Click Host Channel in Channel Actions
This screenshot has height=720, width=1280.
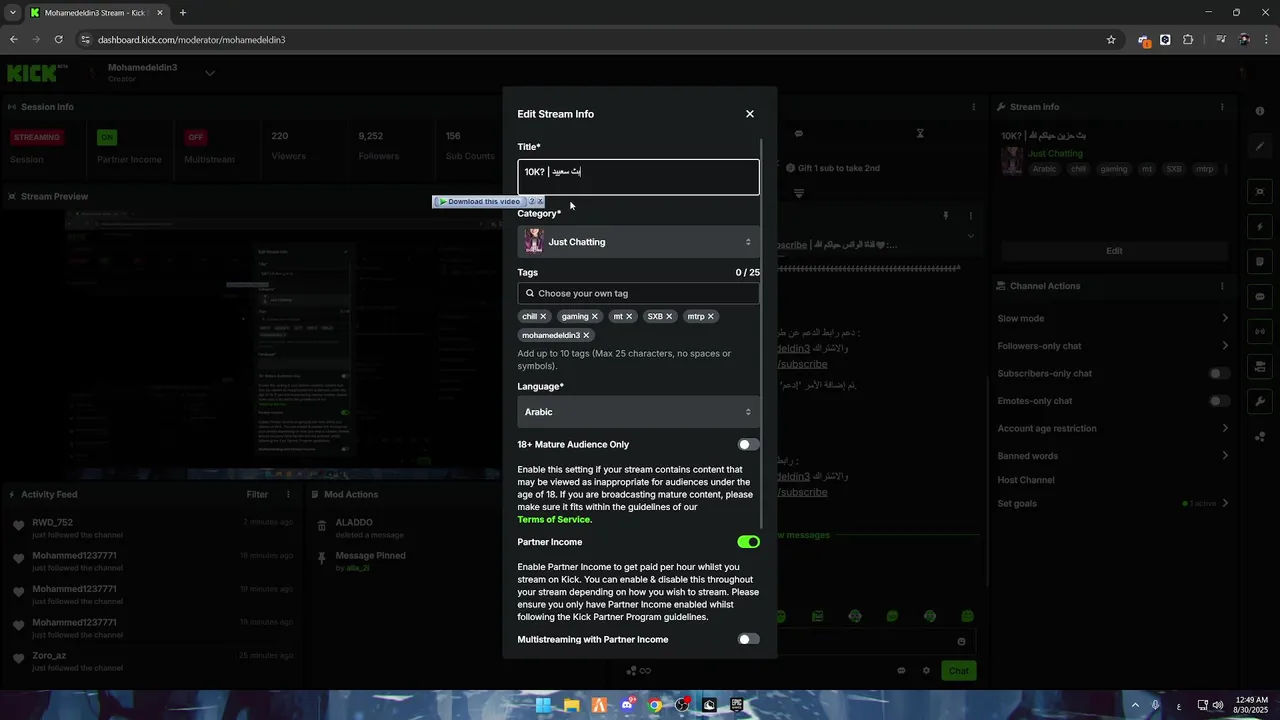[x=1026, y=480]
